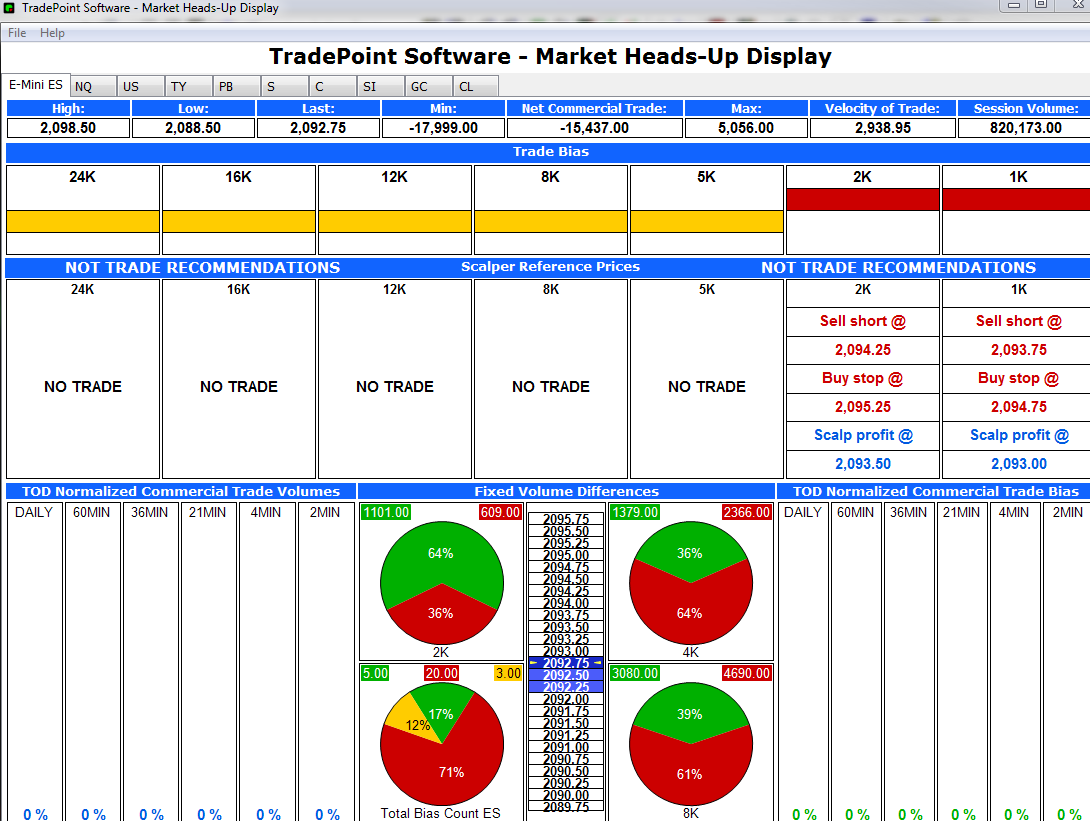This screenshot has width=1090, height=821.
Task: Click the red 2366.00 value above 4K pie
Action: tap(747, 512)
